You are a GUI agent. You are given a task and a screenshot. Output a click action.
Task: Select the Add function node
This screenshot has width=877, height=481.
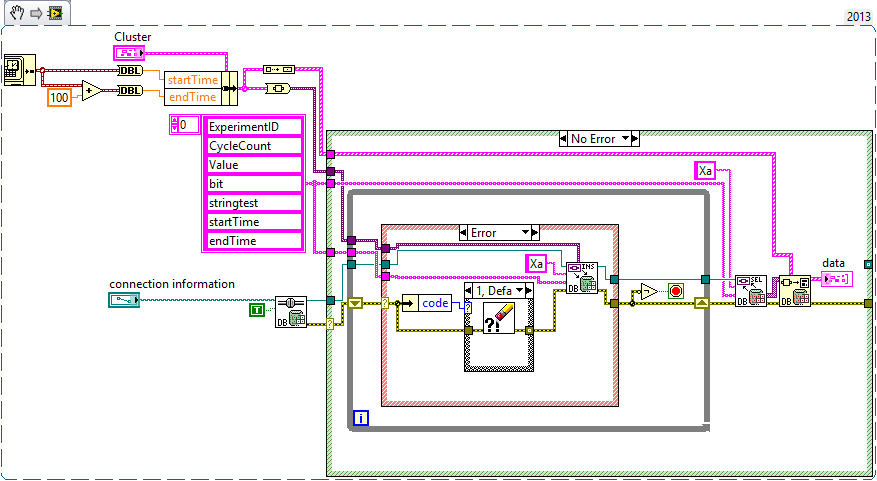[91, 91]
